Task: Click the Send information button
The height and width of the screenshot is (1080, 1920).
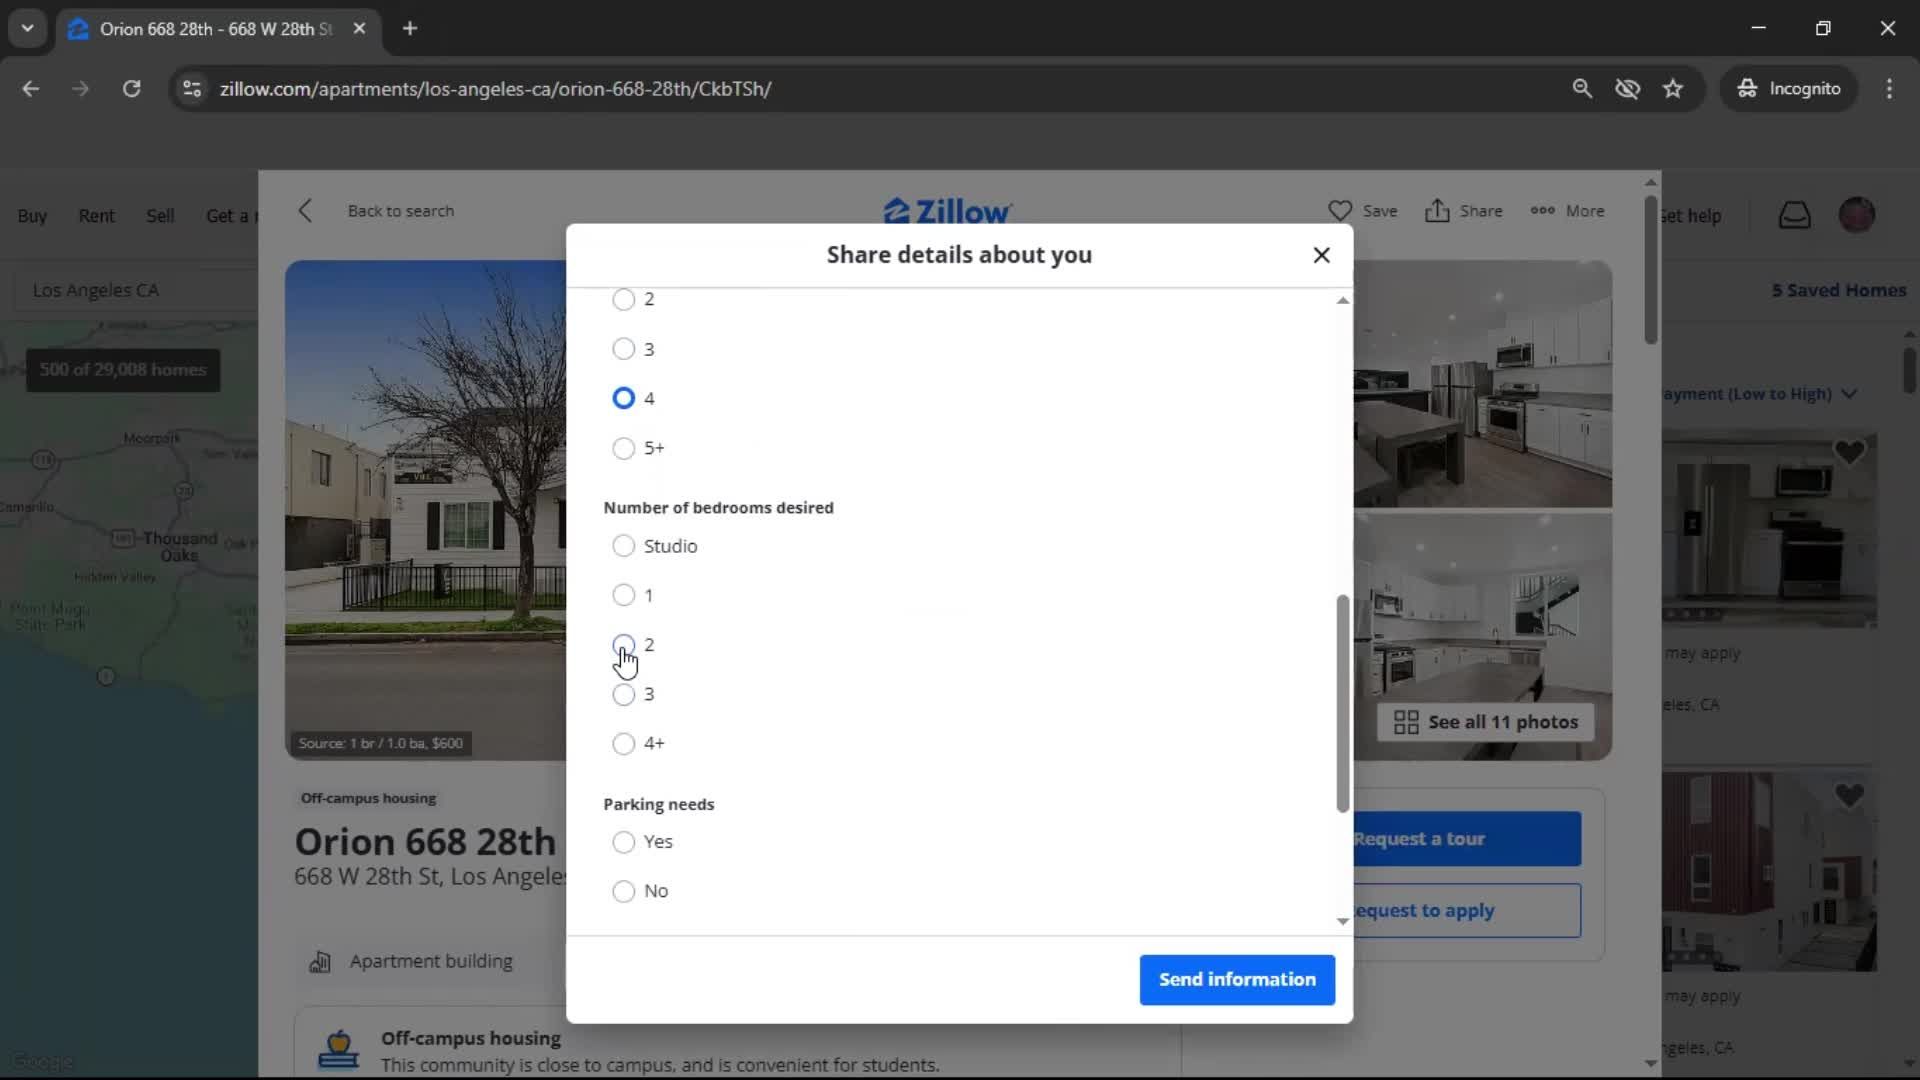Action: (1237, 980)
